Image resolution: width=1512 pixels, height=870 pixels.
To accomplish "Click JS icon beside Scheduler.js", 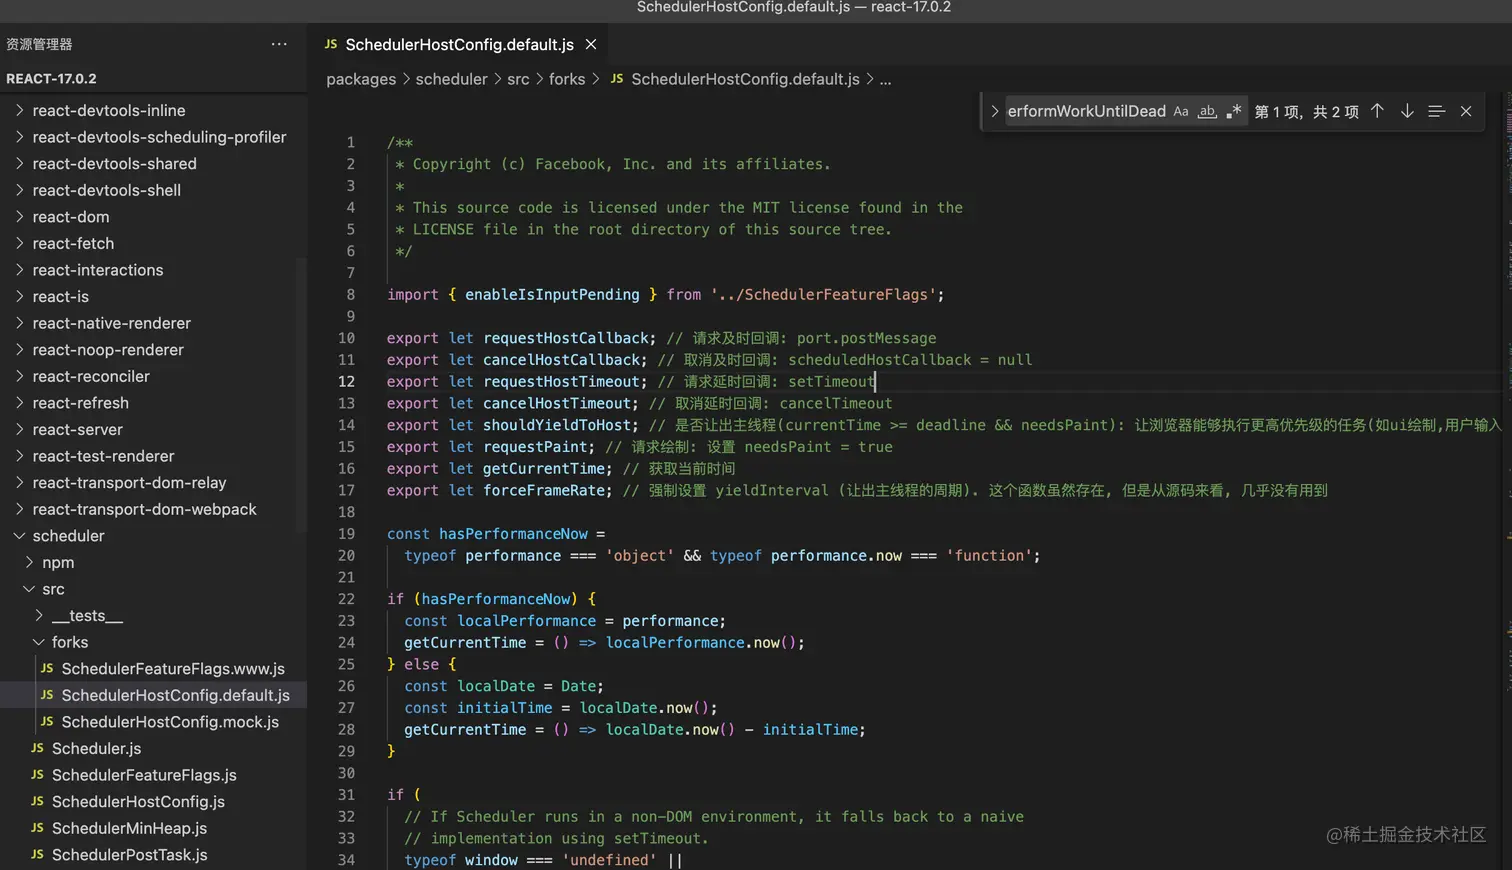I will 37,748.
